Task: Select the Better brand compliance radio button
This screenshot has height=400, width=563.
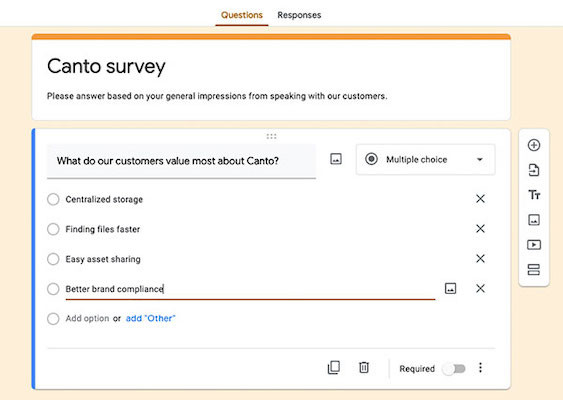Action: pos(53,289)
